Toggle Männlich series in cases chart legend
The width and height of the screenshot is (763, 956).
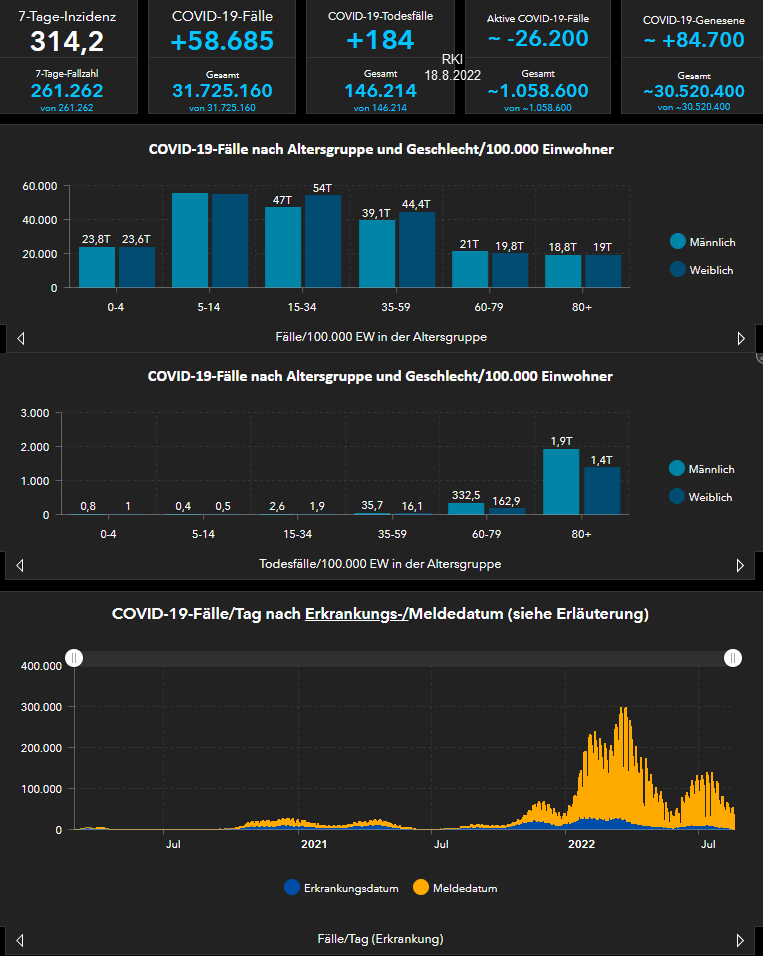click(x=702, y=242)
